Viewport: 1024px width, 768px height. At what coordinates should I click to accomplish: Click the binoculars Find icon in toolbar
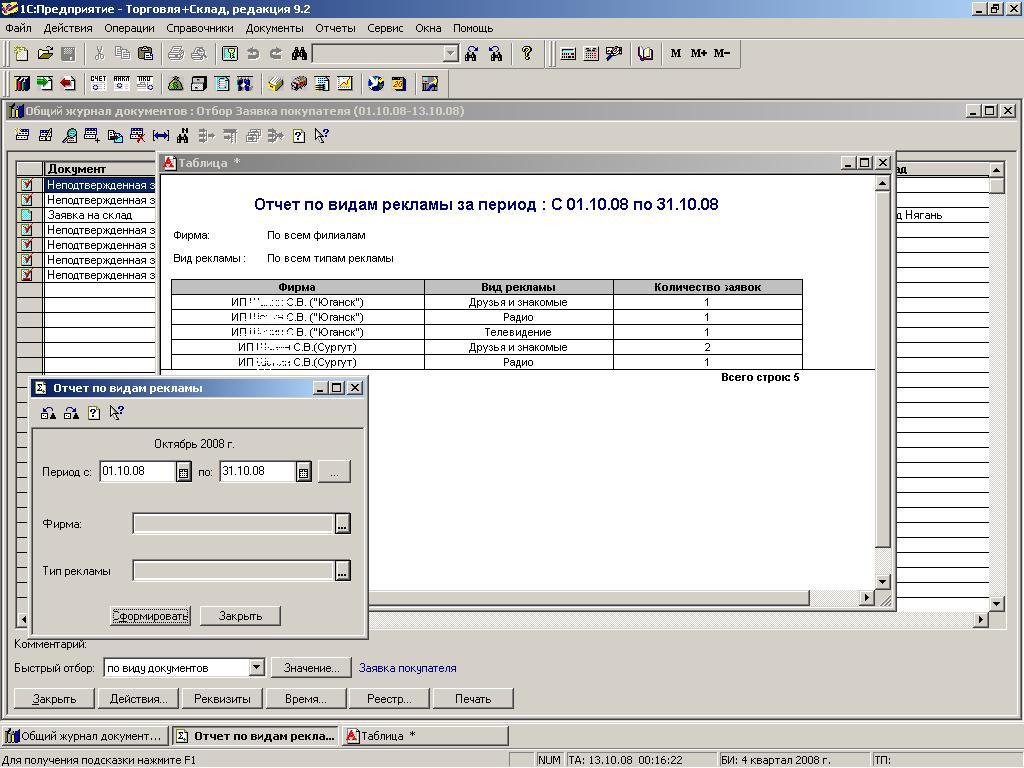(x=299, y=54)
